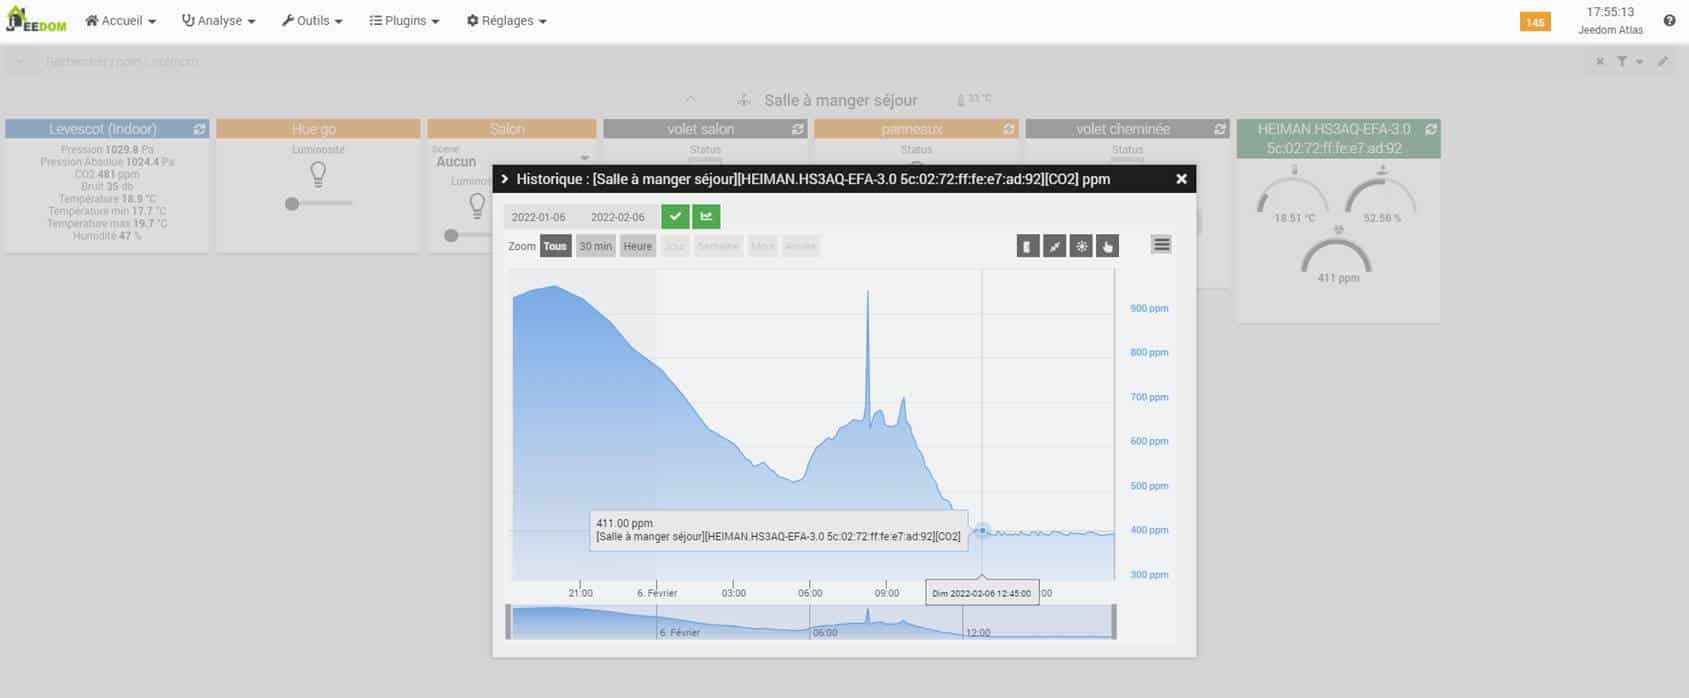Click the help question mark icon
1689x698 pixels.
point(1669,21)
